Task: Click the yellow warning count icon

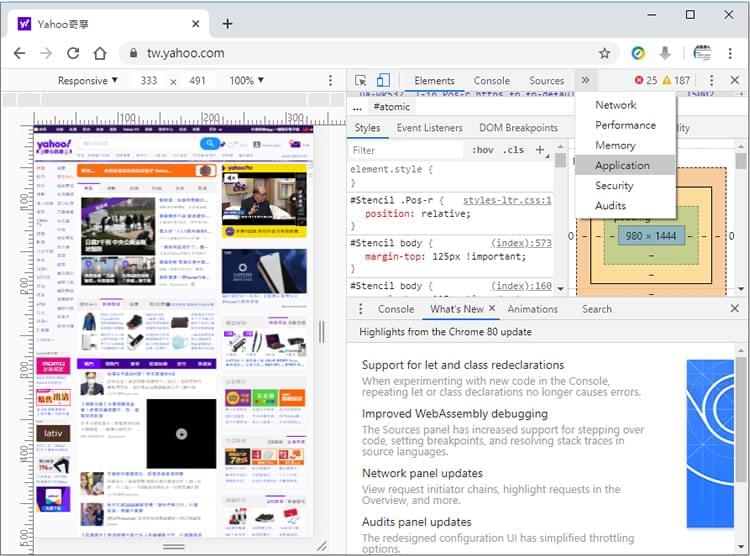Action: (667, 80)
